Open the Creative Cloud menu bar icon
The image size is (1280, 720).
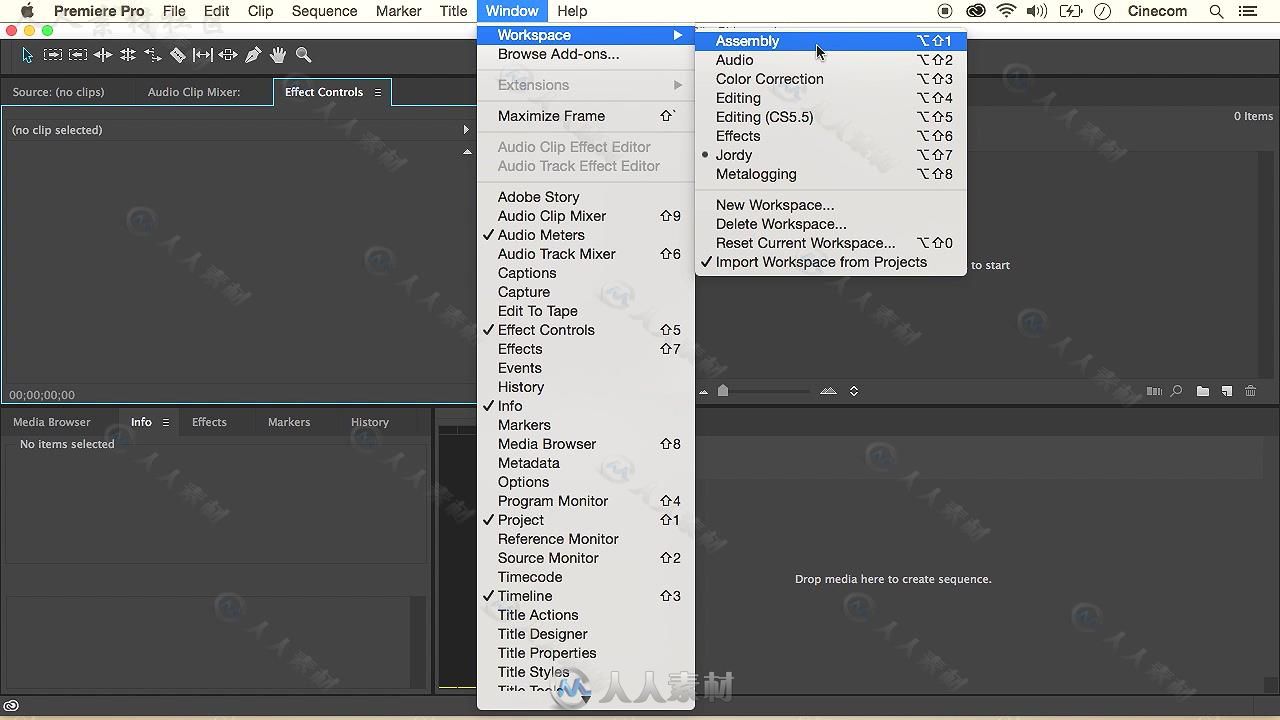coord(976,11)
